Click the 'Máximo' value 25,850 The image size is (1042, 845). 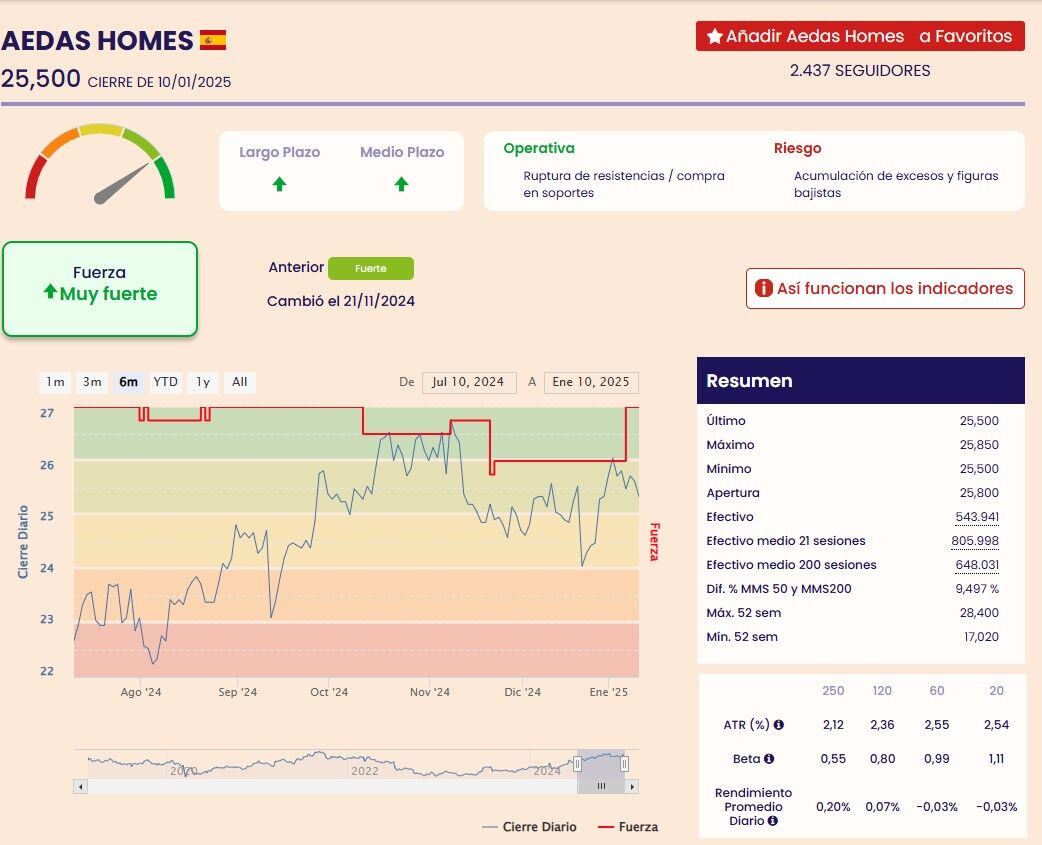coord(979,445)
